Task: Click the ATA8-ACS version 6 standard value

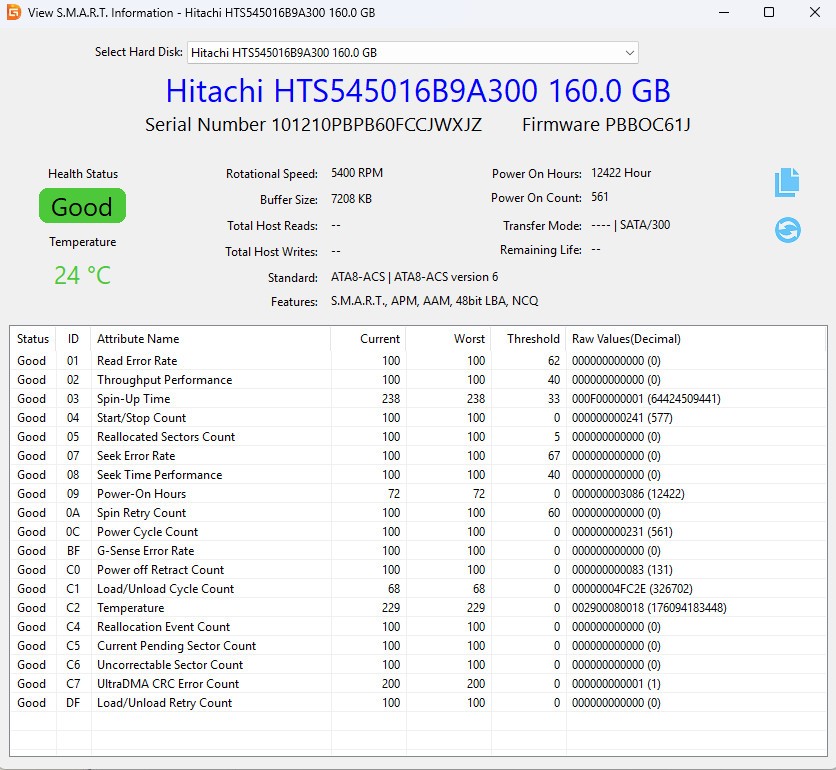Action: coord(414,277)
